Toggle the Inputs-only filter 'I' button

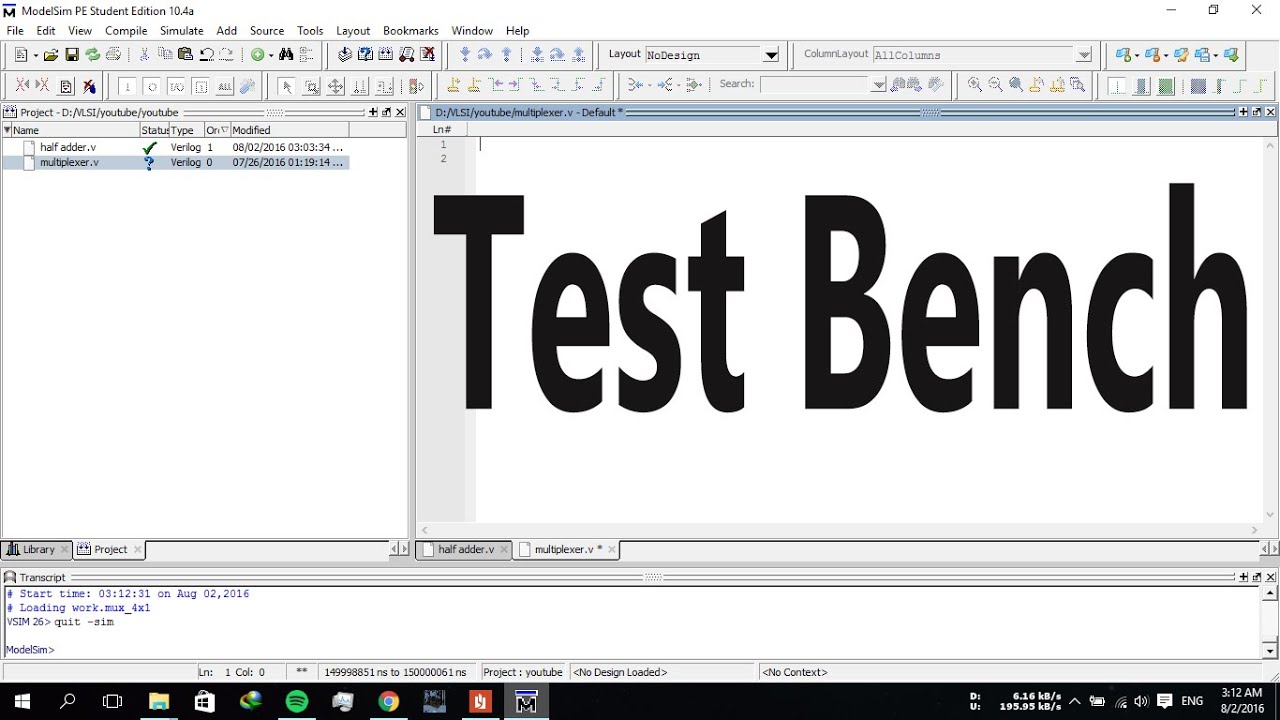click(127, 86)
